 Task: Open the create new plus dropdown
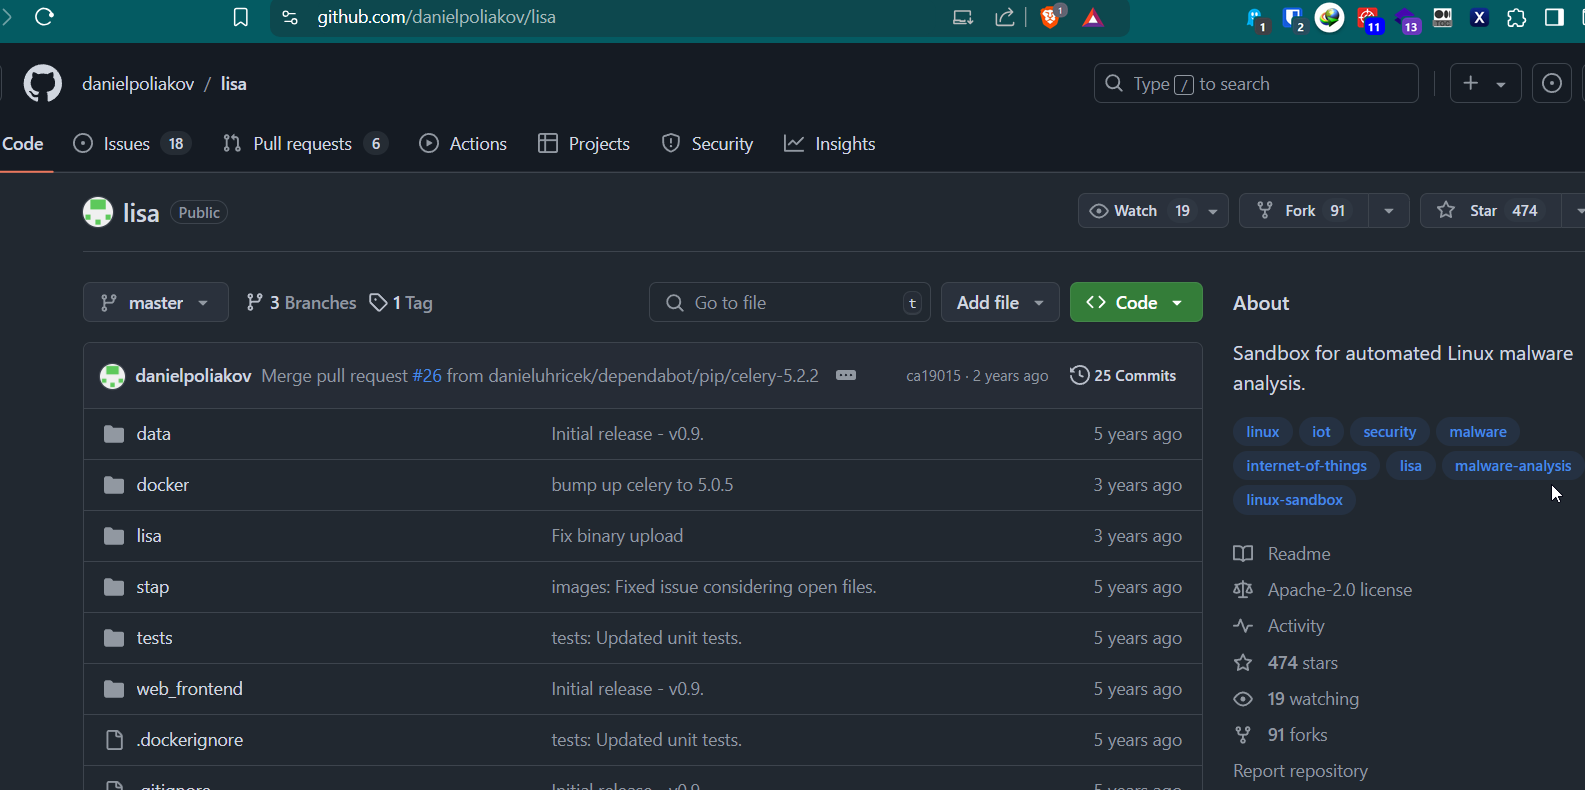coord(1485,84)
